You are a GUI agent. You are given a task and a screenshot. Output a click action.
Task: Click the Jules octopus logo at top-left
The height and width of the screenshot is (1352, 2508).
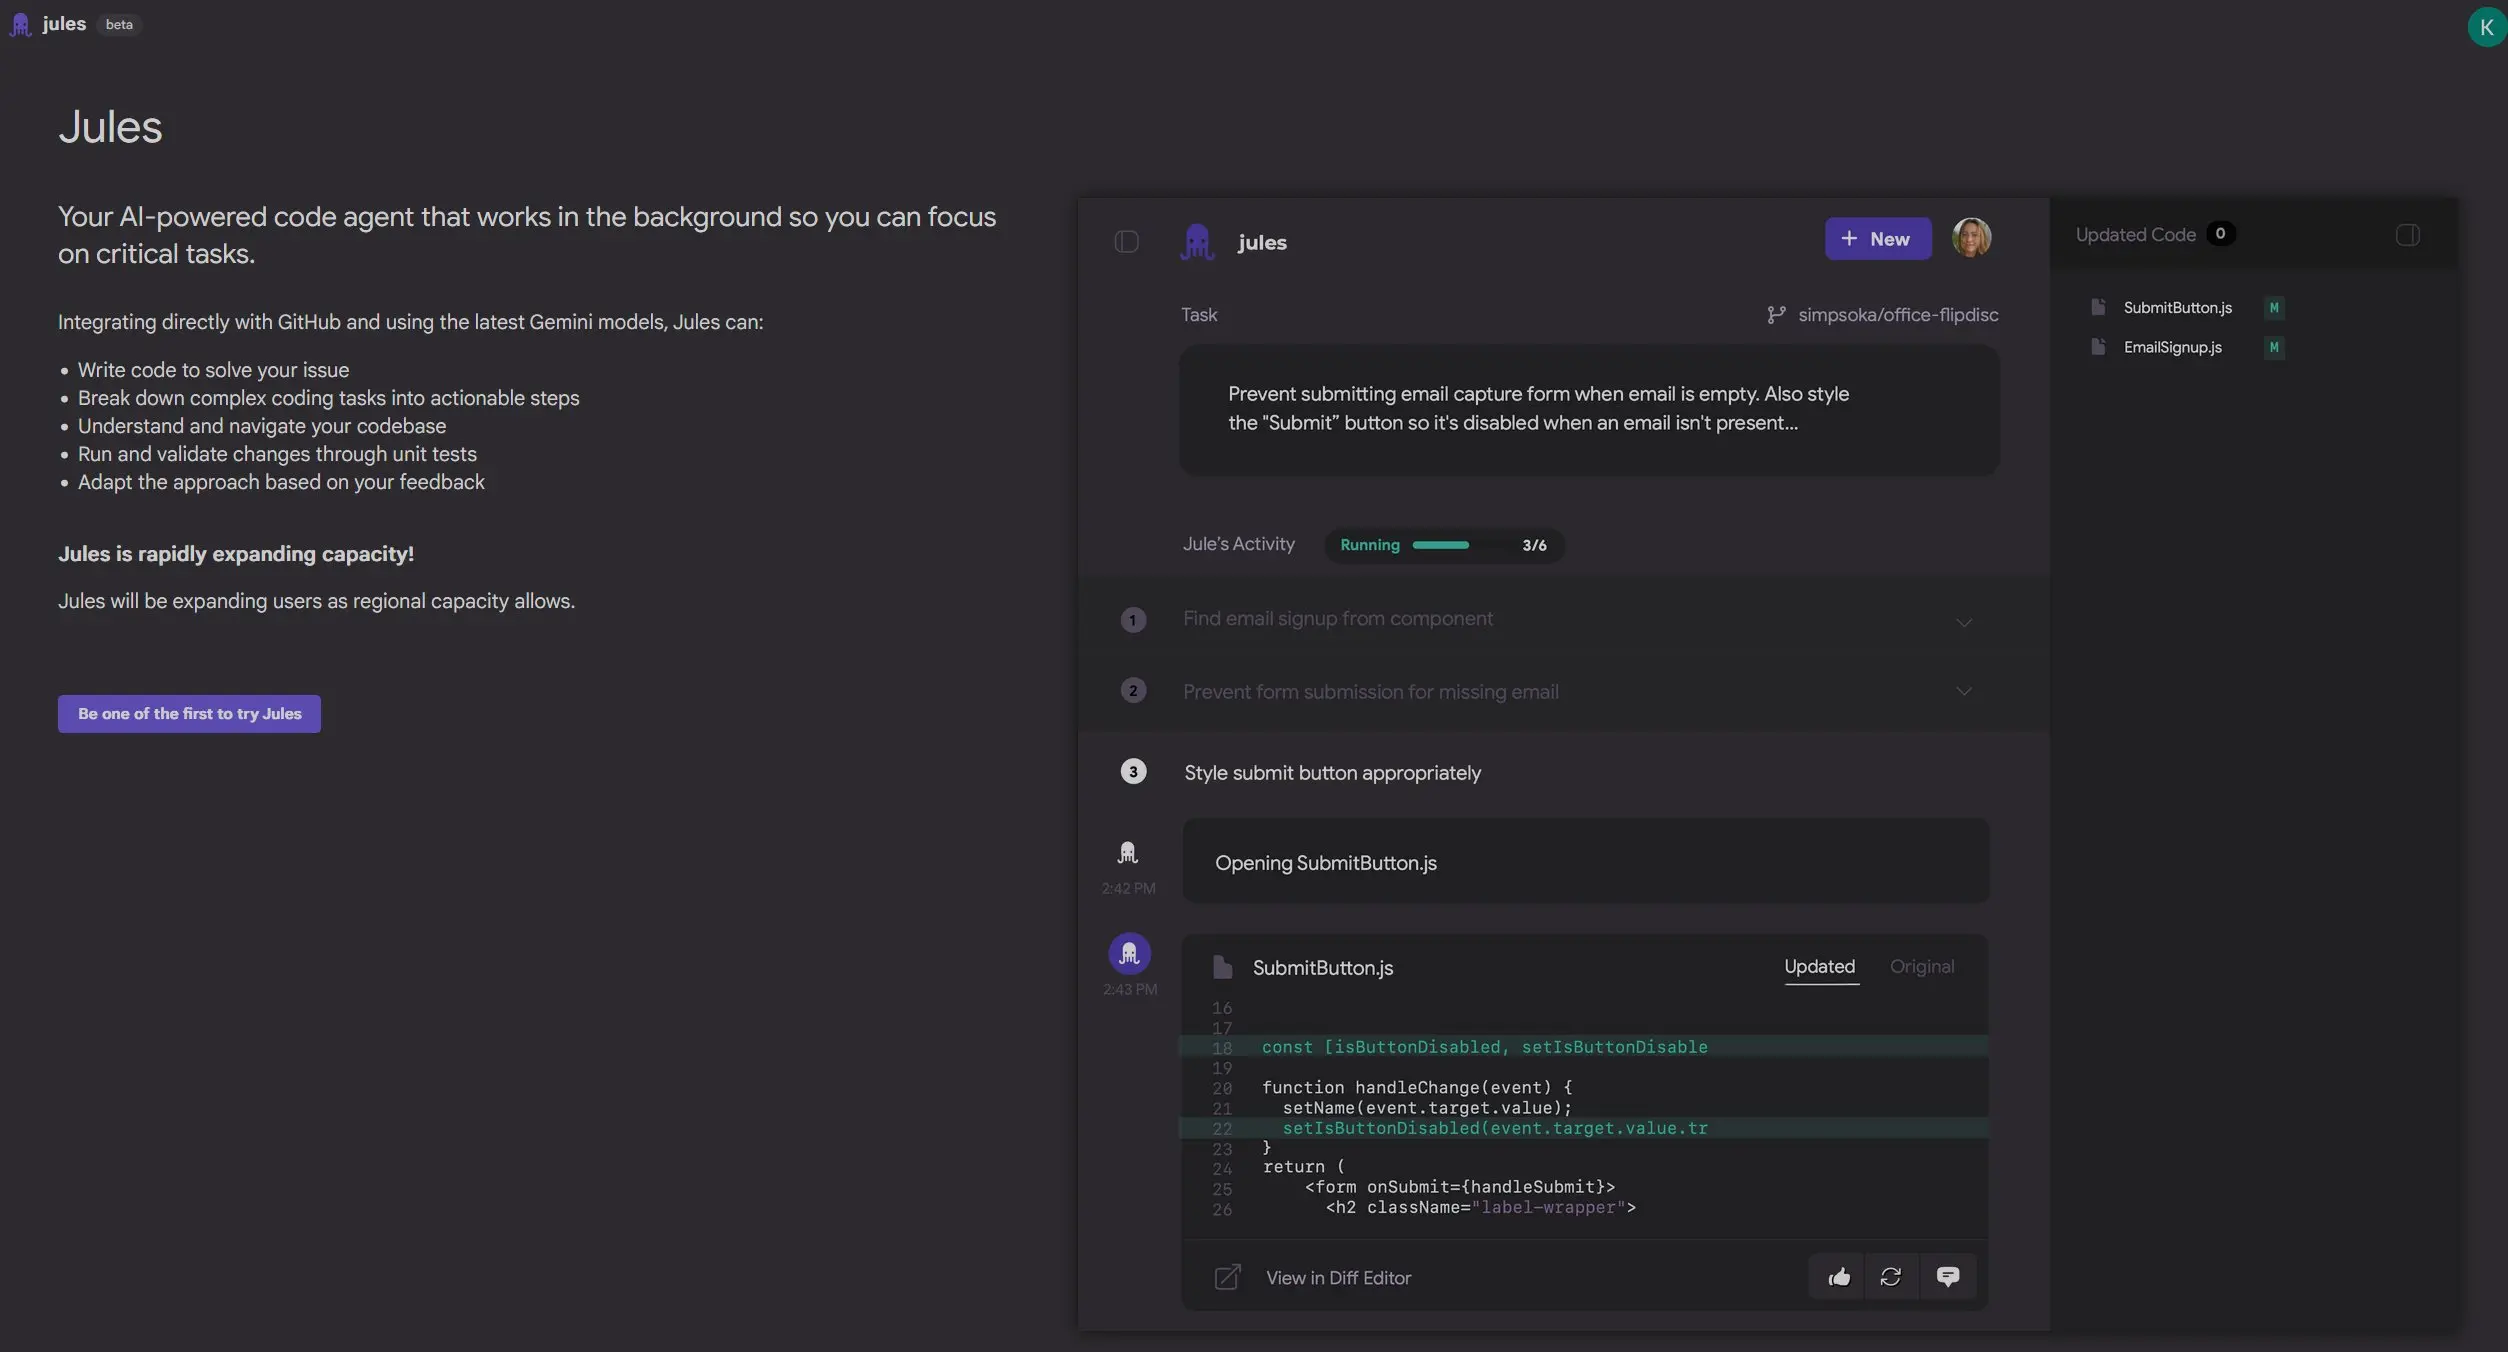(x=21, y=24)
